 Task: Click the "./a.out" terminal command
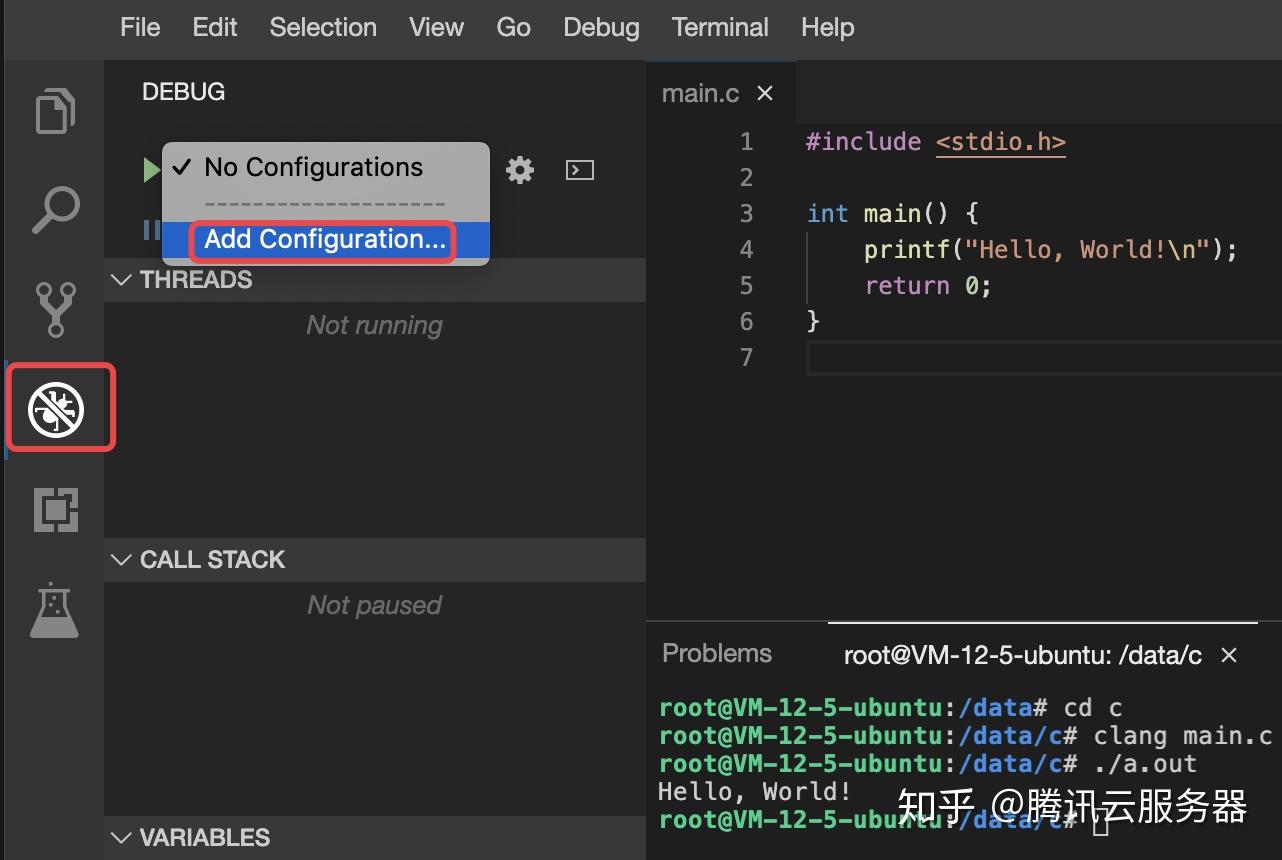1145,764
